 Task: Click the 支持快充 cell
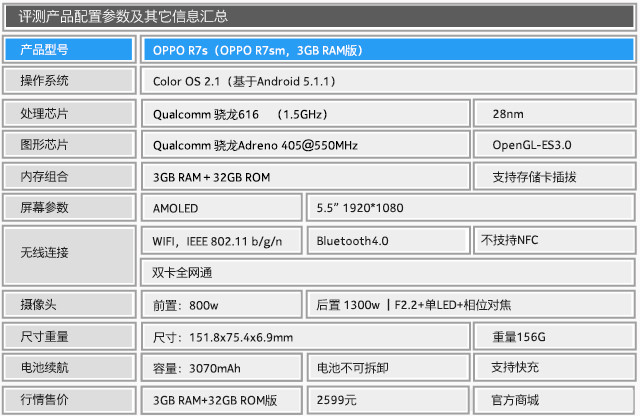[554, 367]
